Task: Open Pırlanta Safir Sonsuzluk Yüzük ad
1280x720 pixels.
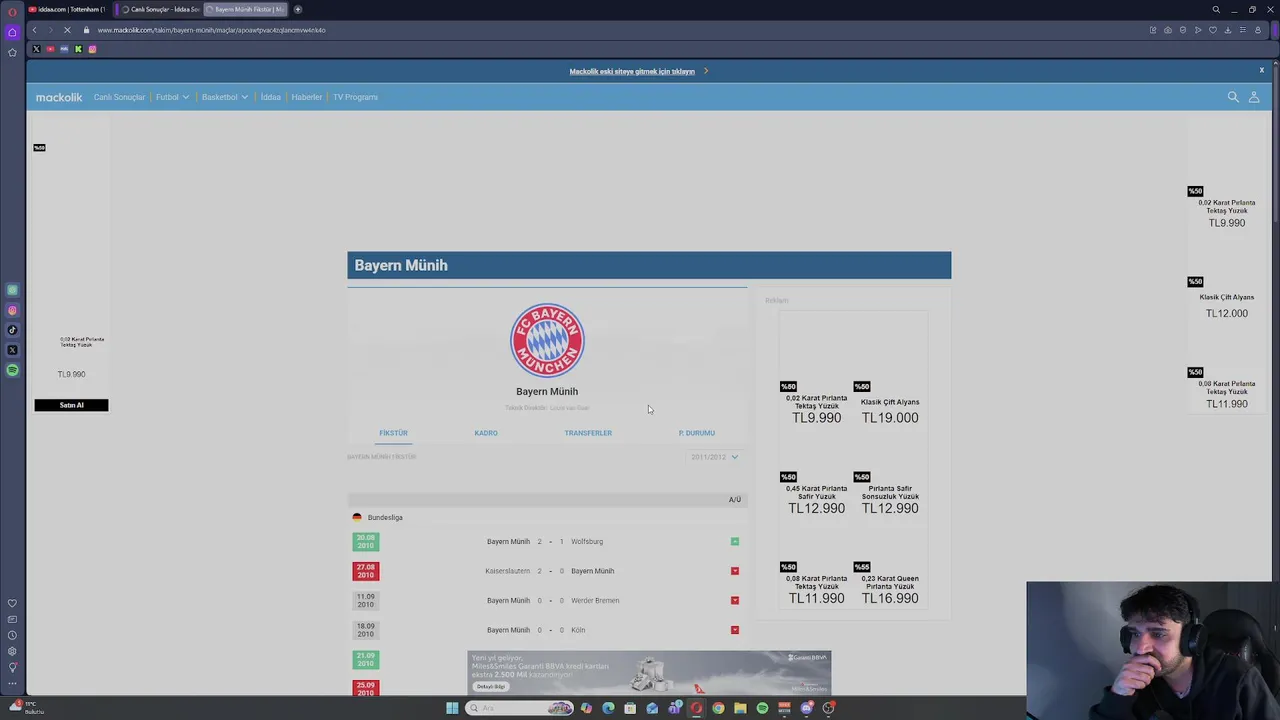Action: tap(890, 494)
